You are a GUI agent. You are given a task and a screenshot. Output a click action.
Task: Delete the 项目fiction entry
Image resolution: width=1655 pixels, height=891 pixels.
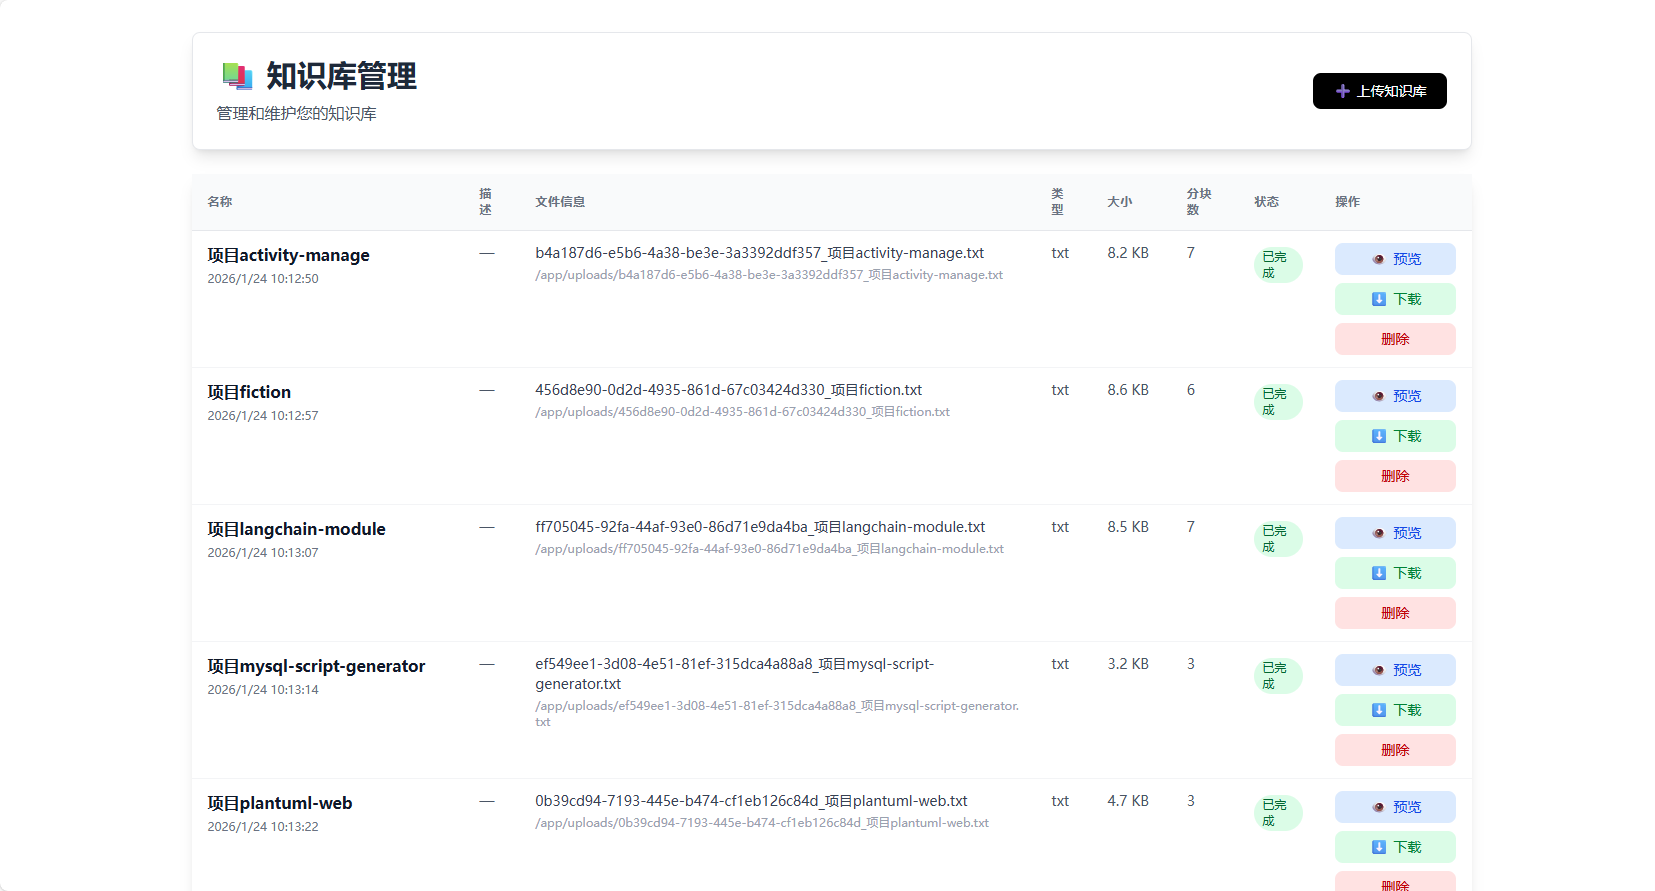click(1394, 476)
